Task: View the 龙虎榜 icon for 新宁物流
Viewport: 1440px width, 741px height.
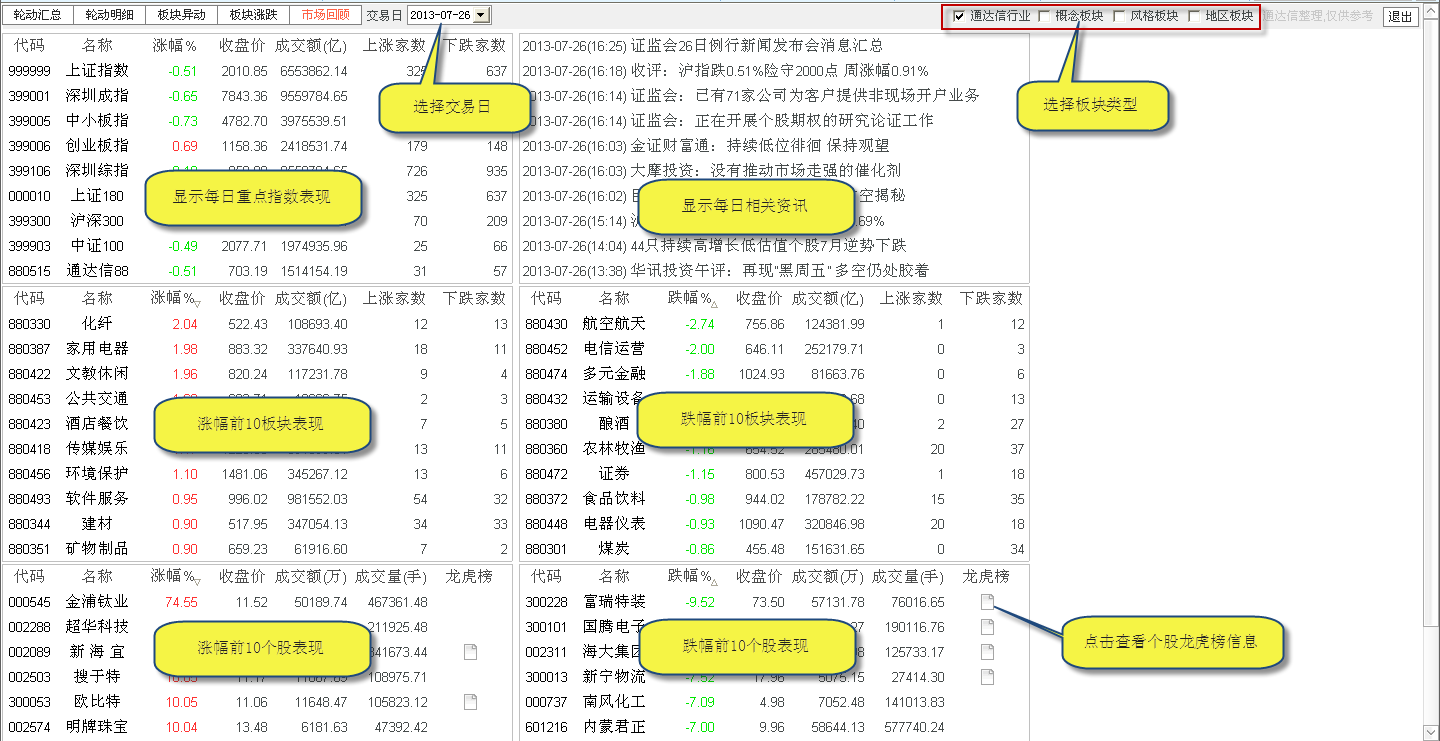Action: tap(987, 677)
